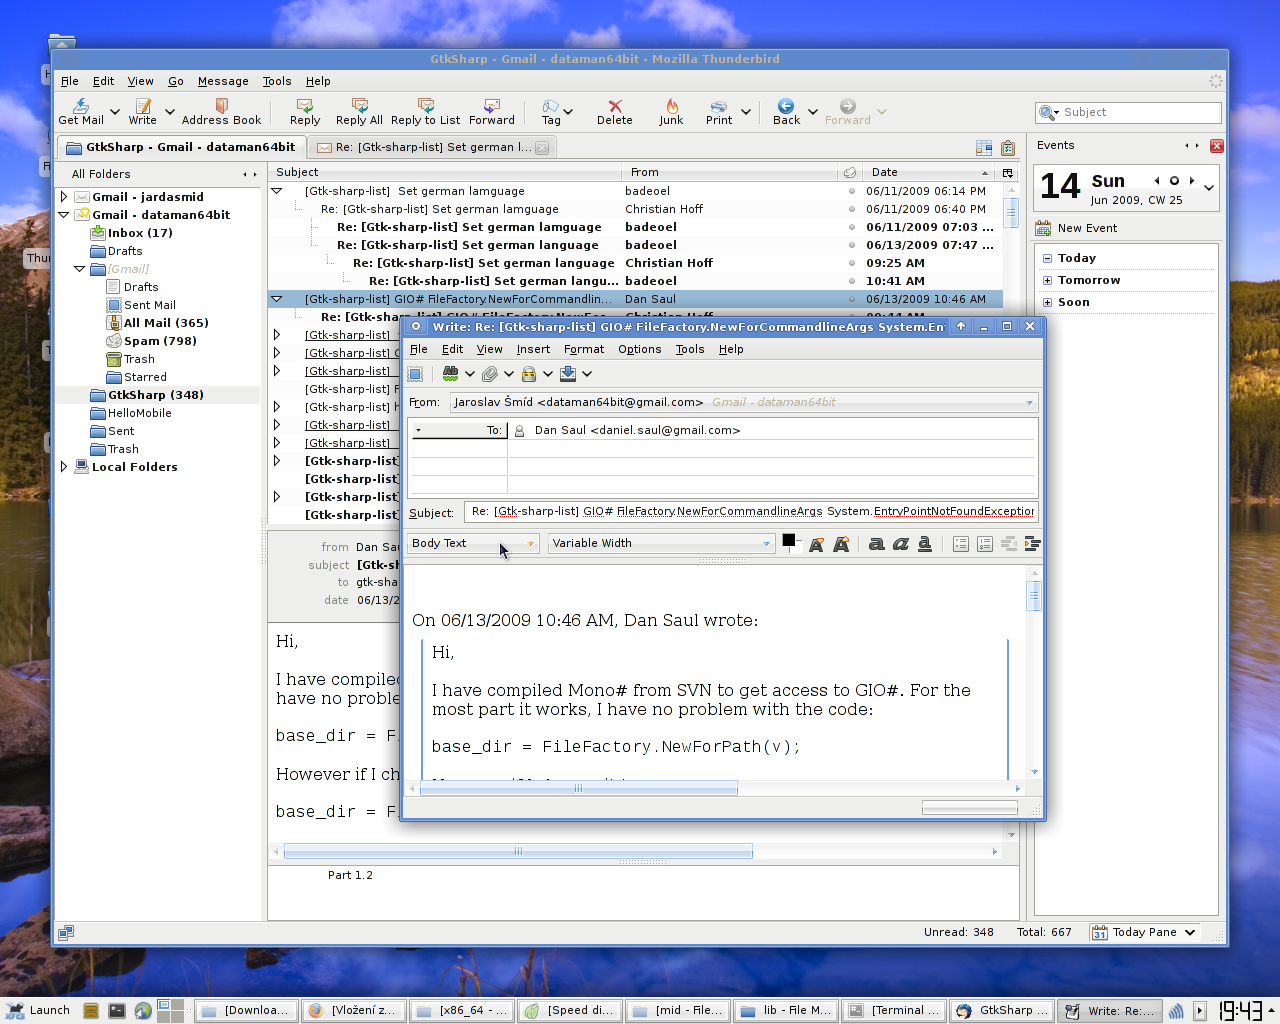Expand Local Folders tree

pos(64,467)
